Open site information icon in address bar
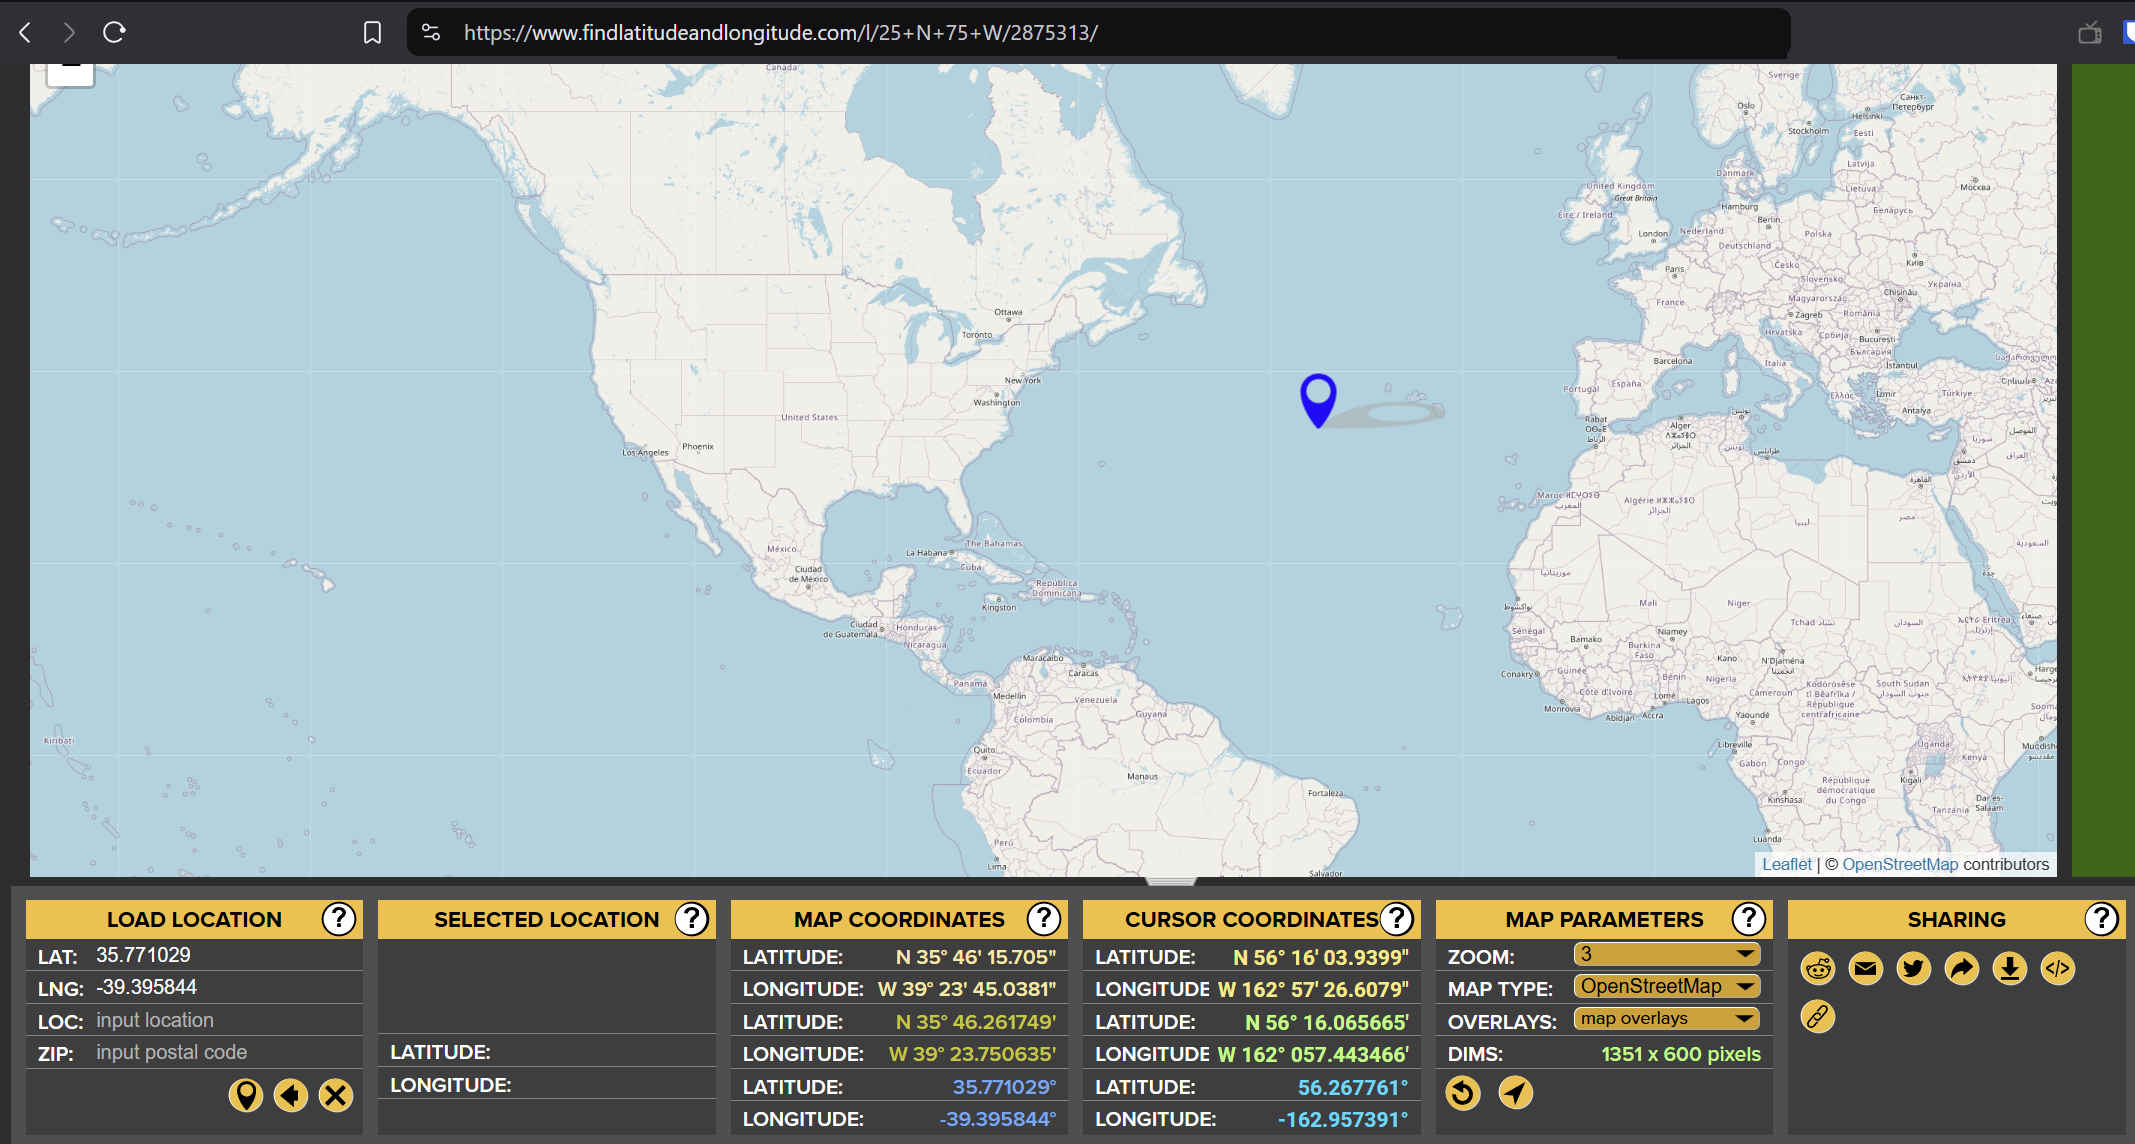Screen dimensions: 2135x1144 431,32
